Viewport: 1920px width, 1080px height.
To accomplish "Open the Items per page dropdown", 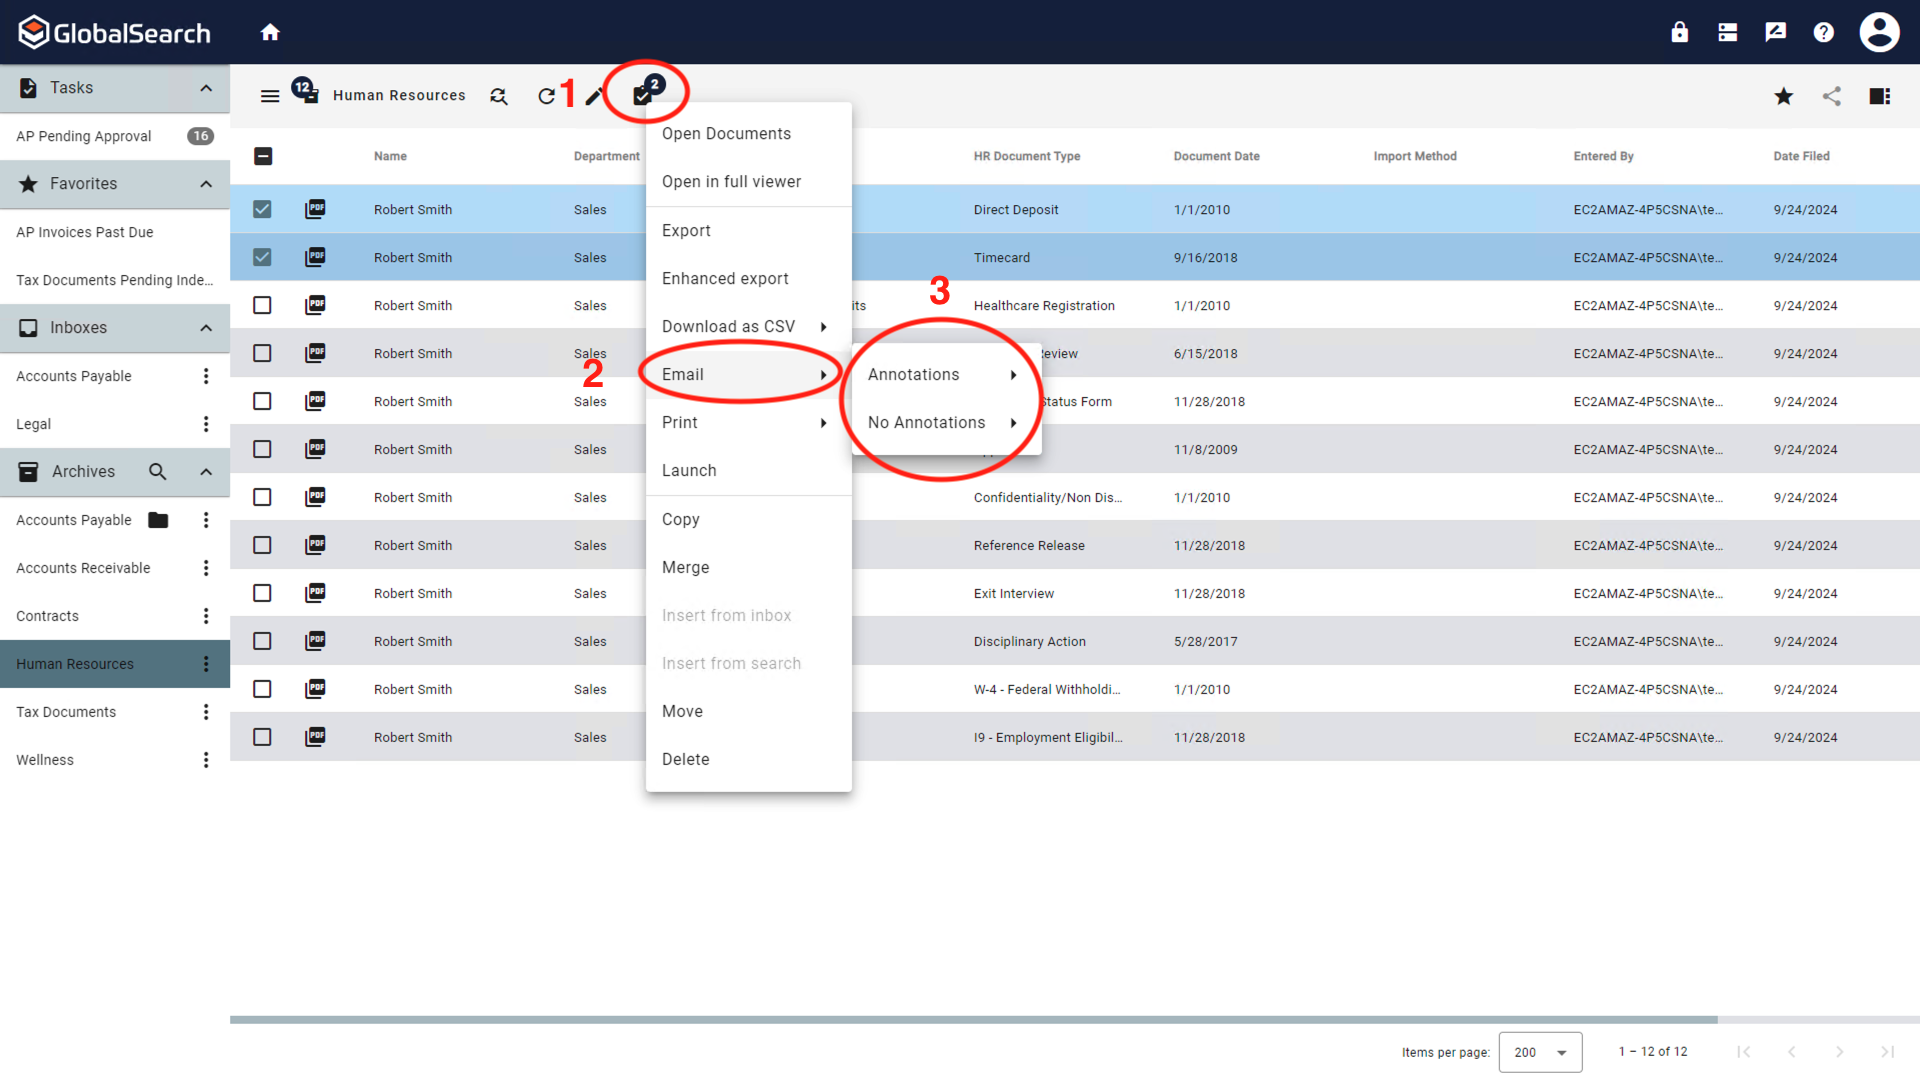I will (x=1540, y=1052).
